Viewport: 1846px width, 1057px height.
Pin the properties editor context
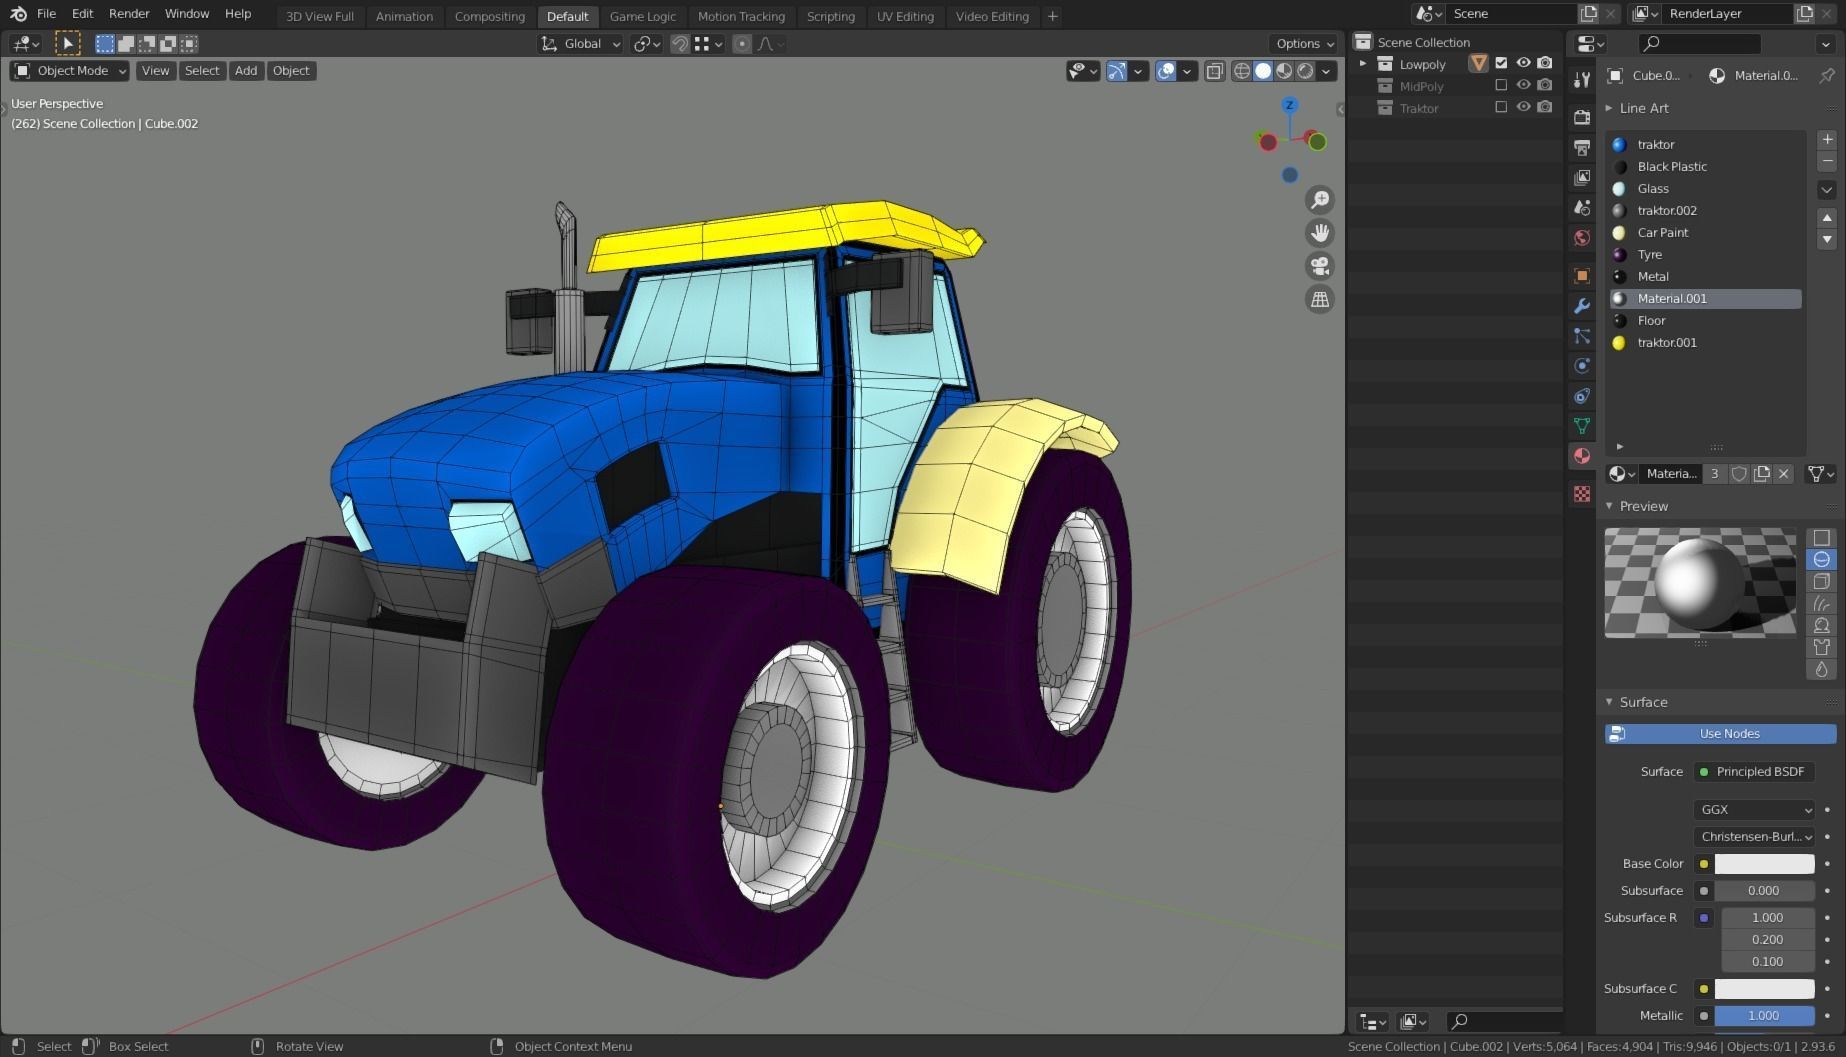pos(1827,76)
